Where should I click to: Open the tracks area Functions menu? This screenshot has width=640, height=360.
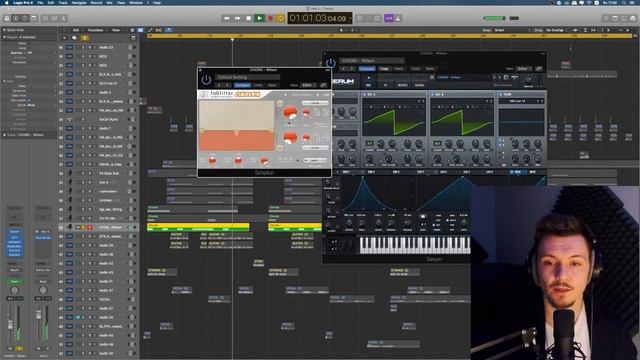click(x=96, y=30)
